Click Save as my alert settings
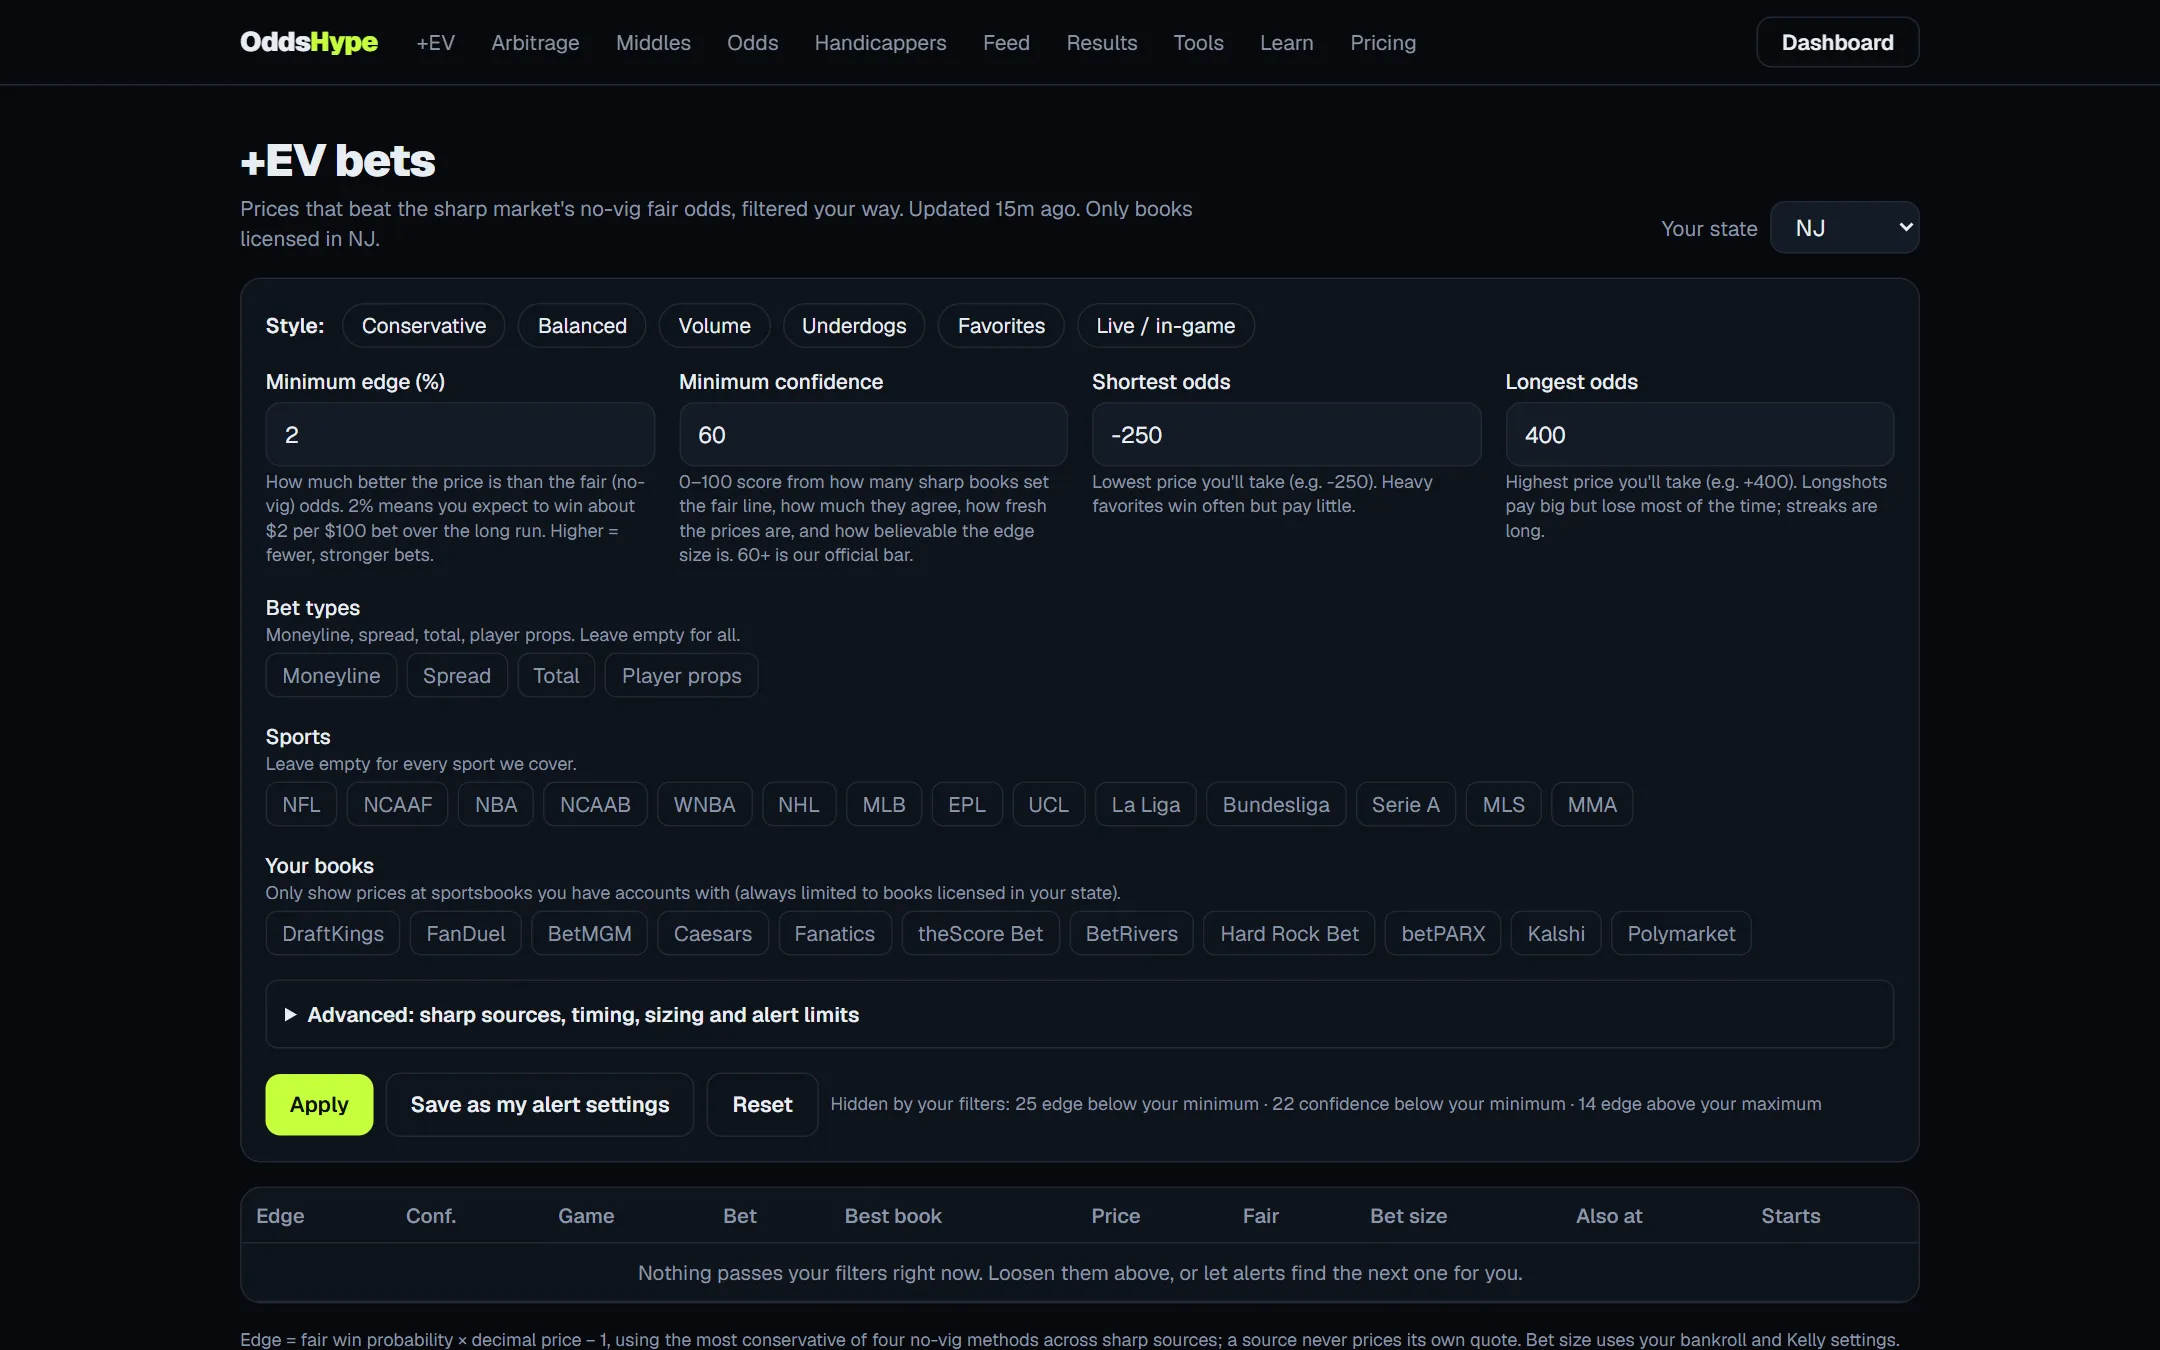Screen dimensions: 2160x1350 point(540,1104)
